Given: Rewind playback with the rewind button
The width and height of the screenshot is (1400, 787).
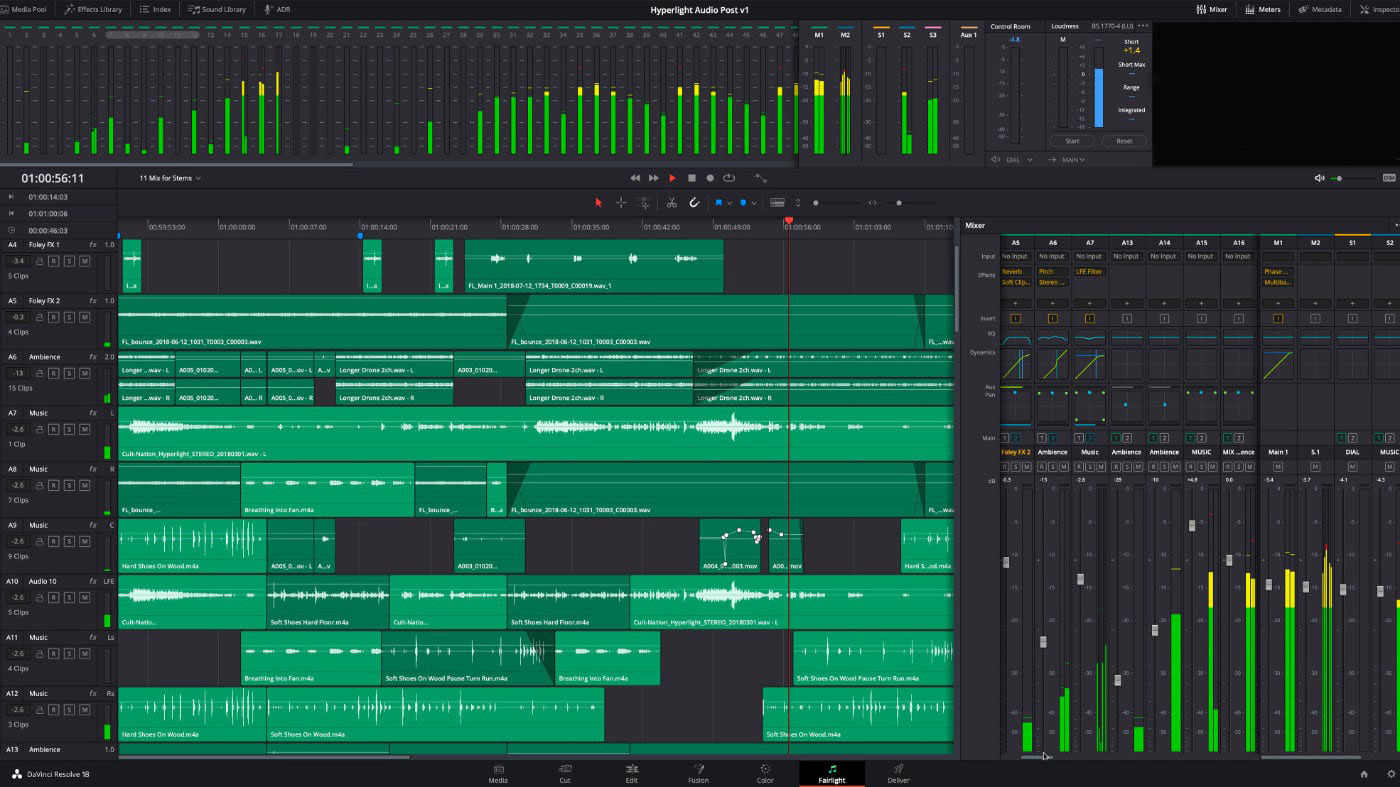Looking at the screenshot, I should [635, 178].
